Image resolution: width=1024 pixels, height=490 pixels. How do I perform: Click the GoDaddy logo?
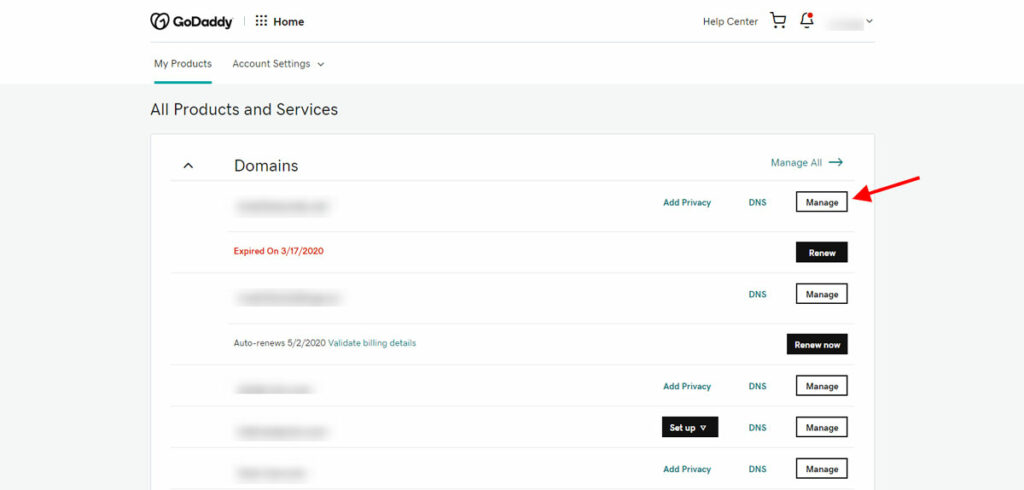coord(191,22)
